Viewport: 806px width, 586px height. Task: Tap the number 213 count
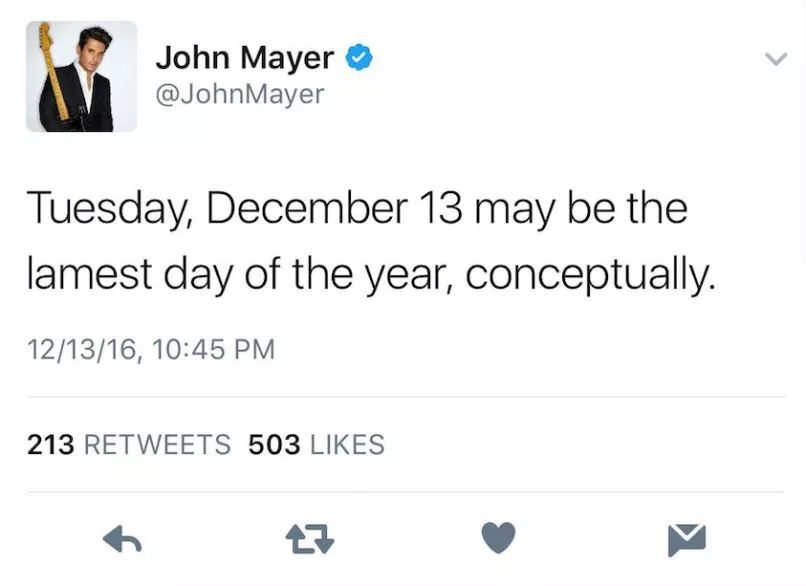pos(50,445)
